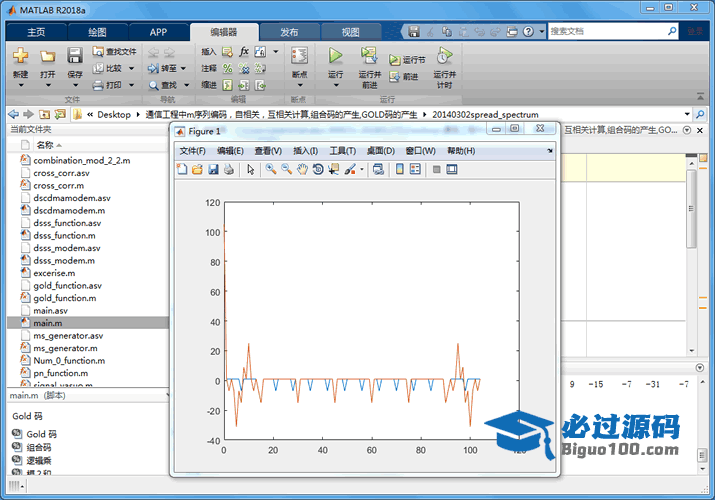This screenshot has height=500, width=715.
Task: Click the Data Cursor tool
Action: coord(333,170)
